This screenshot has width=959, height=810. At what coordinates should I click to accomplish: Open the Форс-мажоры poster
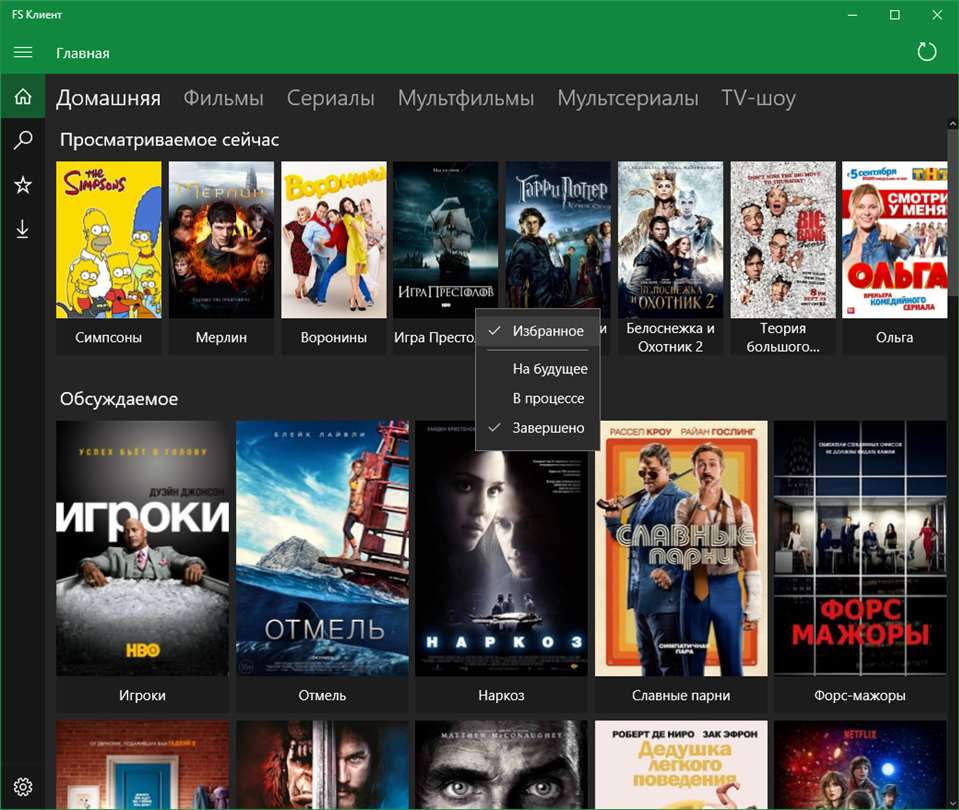point(861,548)
